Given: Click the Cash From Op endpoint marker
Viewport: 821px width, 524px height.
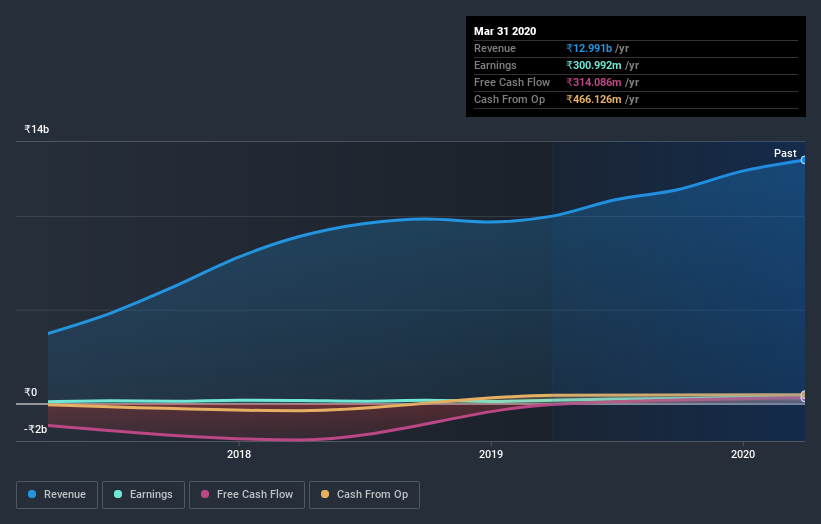Looking at the screenshot, I should (803, 395).
